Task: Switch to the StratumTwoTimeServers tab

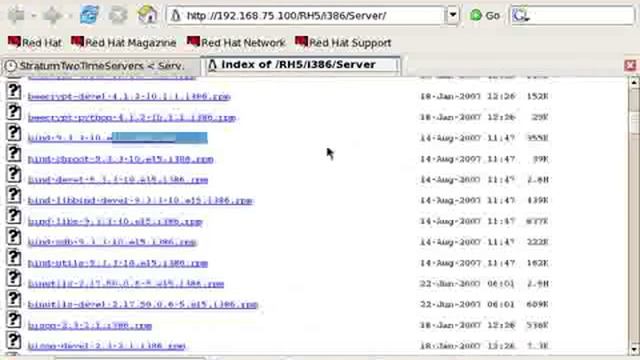Action: click(x=100, y=66)
